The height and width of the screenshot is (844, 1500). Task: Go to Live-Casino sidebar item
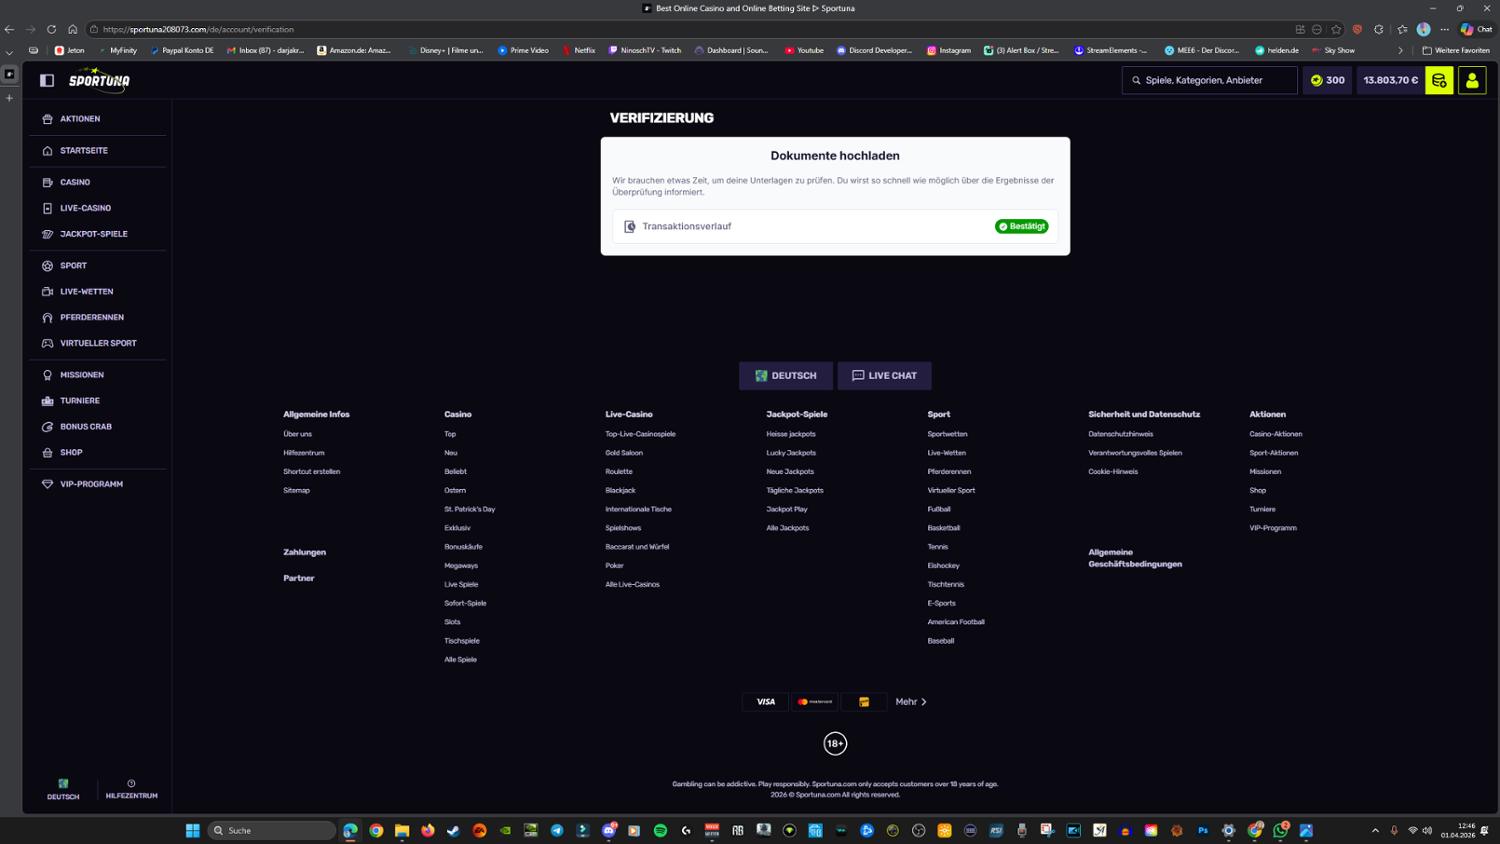[85, 208]
